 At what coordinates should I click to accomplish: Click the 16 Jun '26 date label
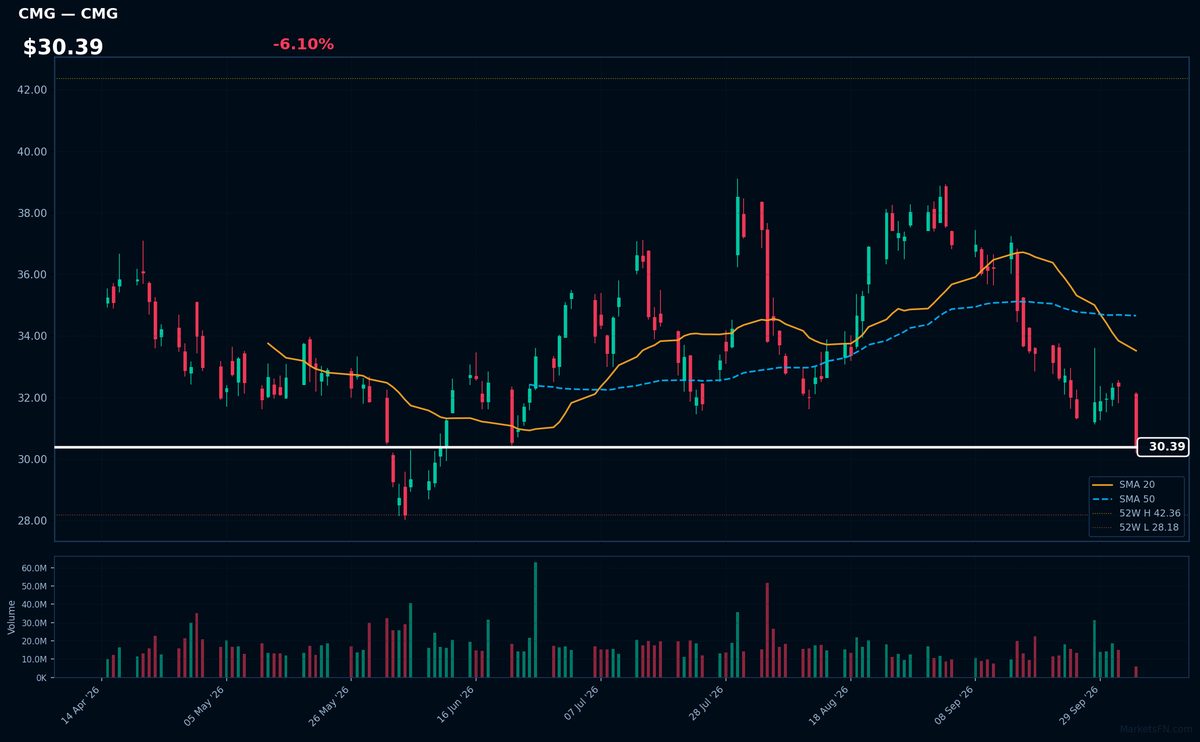pyautogui.click(x=455, y=704)
